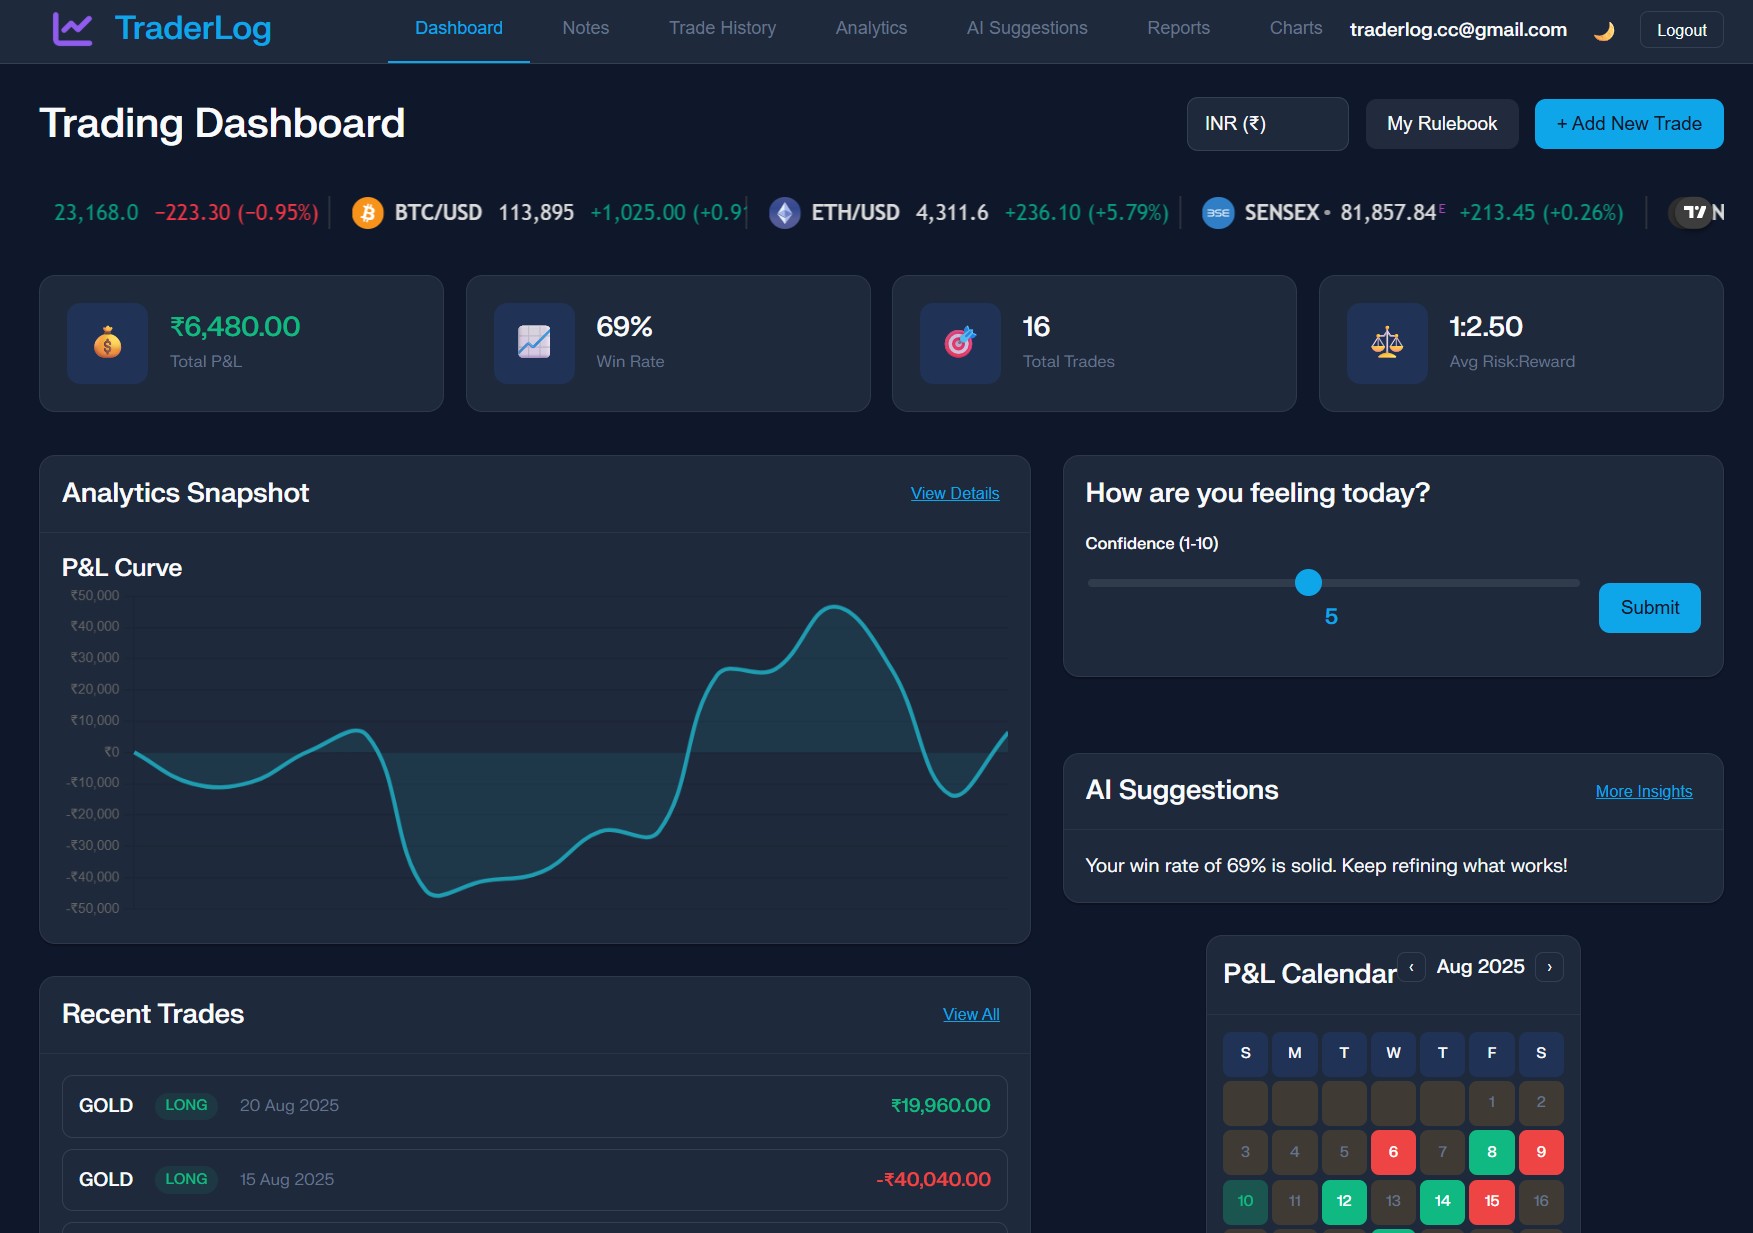Viewport: 1753px width, 1233px height.
Task: Click the TraderLog chart logo icon
Action: tap(72, 29)
